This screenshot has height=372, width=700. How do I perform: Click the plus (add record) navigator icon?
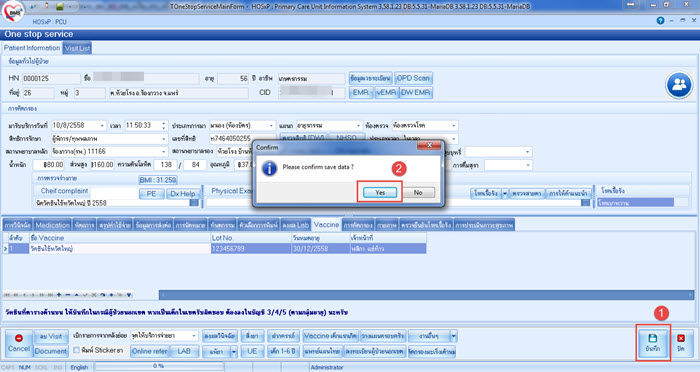pyautogui.click(x=59, y=295)
